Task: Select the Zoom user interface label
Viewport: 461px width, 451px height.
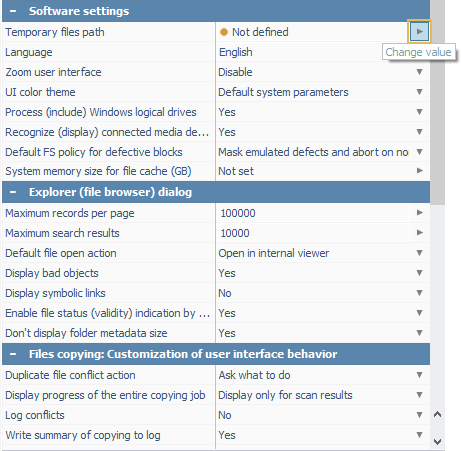Action: tap(53, 72)
